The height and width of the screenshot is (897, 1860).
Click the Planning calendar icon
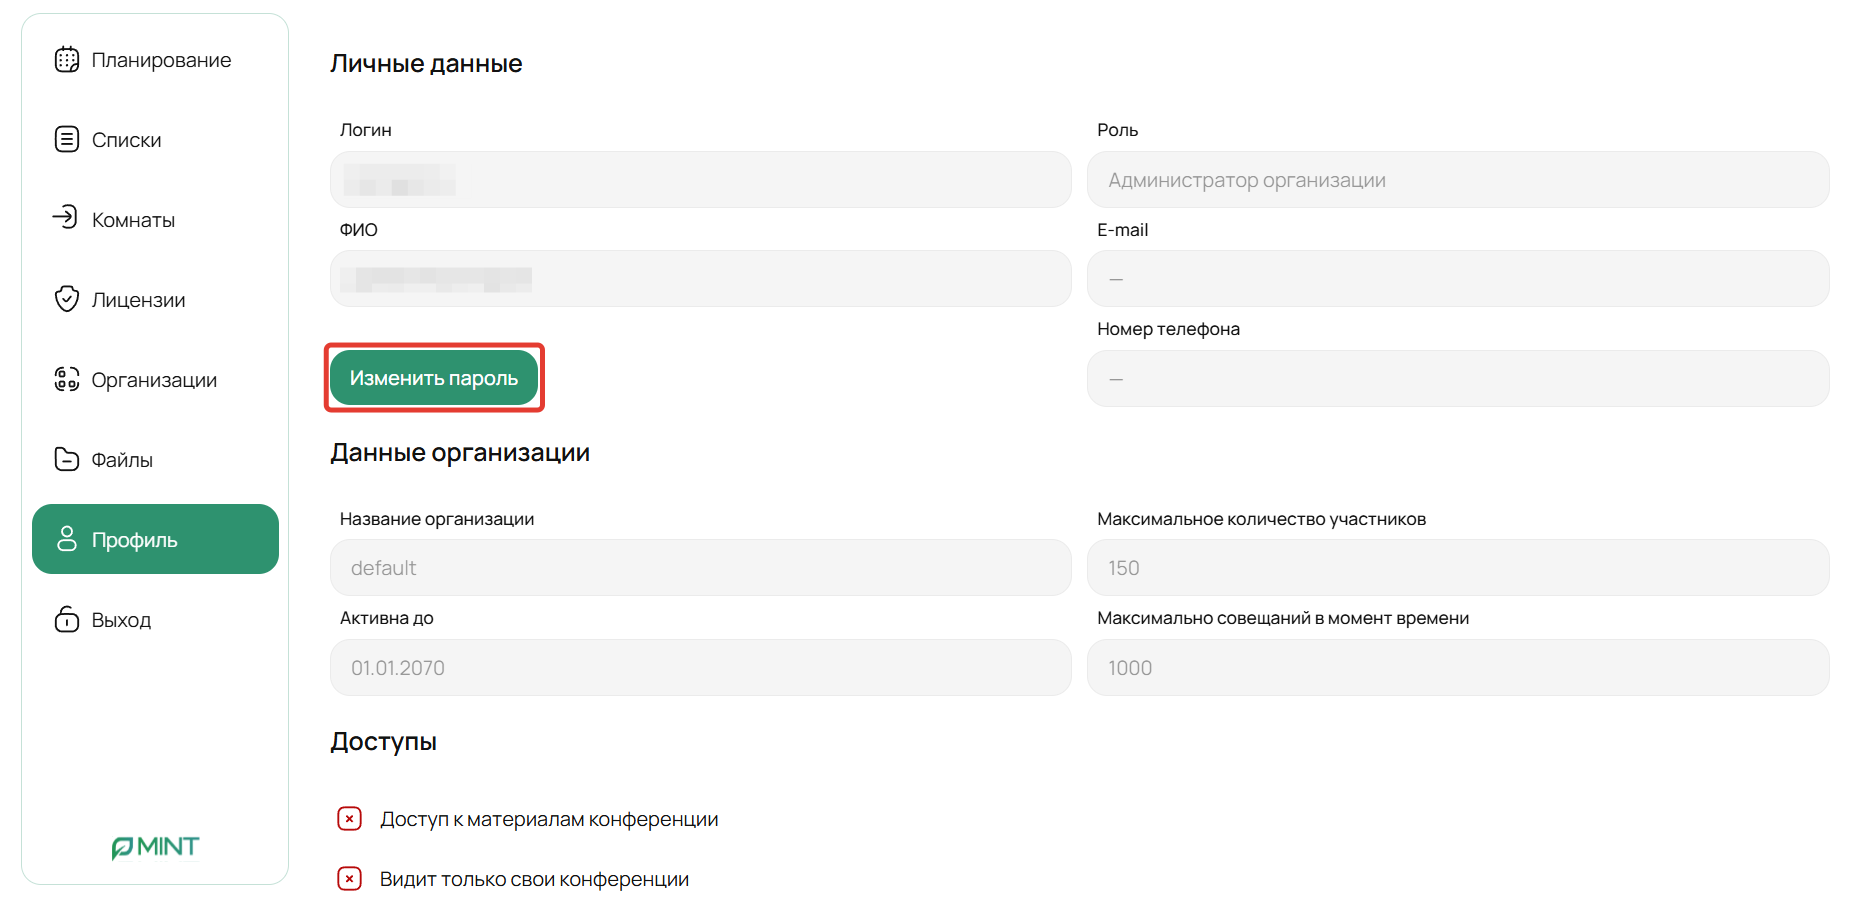click(67, 60)
